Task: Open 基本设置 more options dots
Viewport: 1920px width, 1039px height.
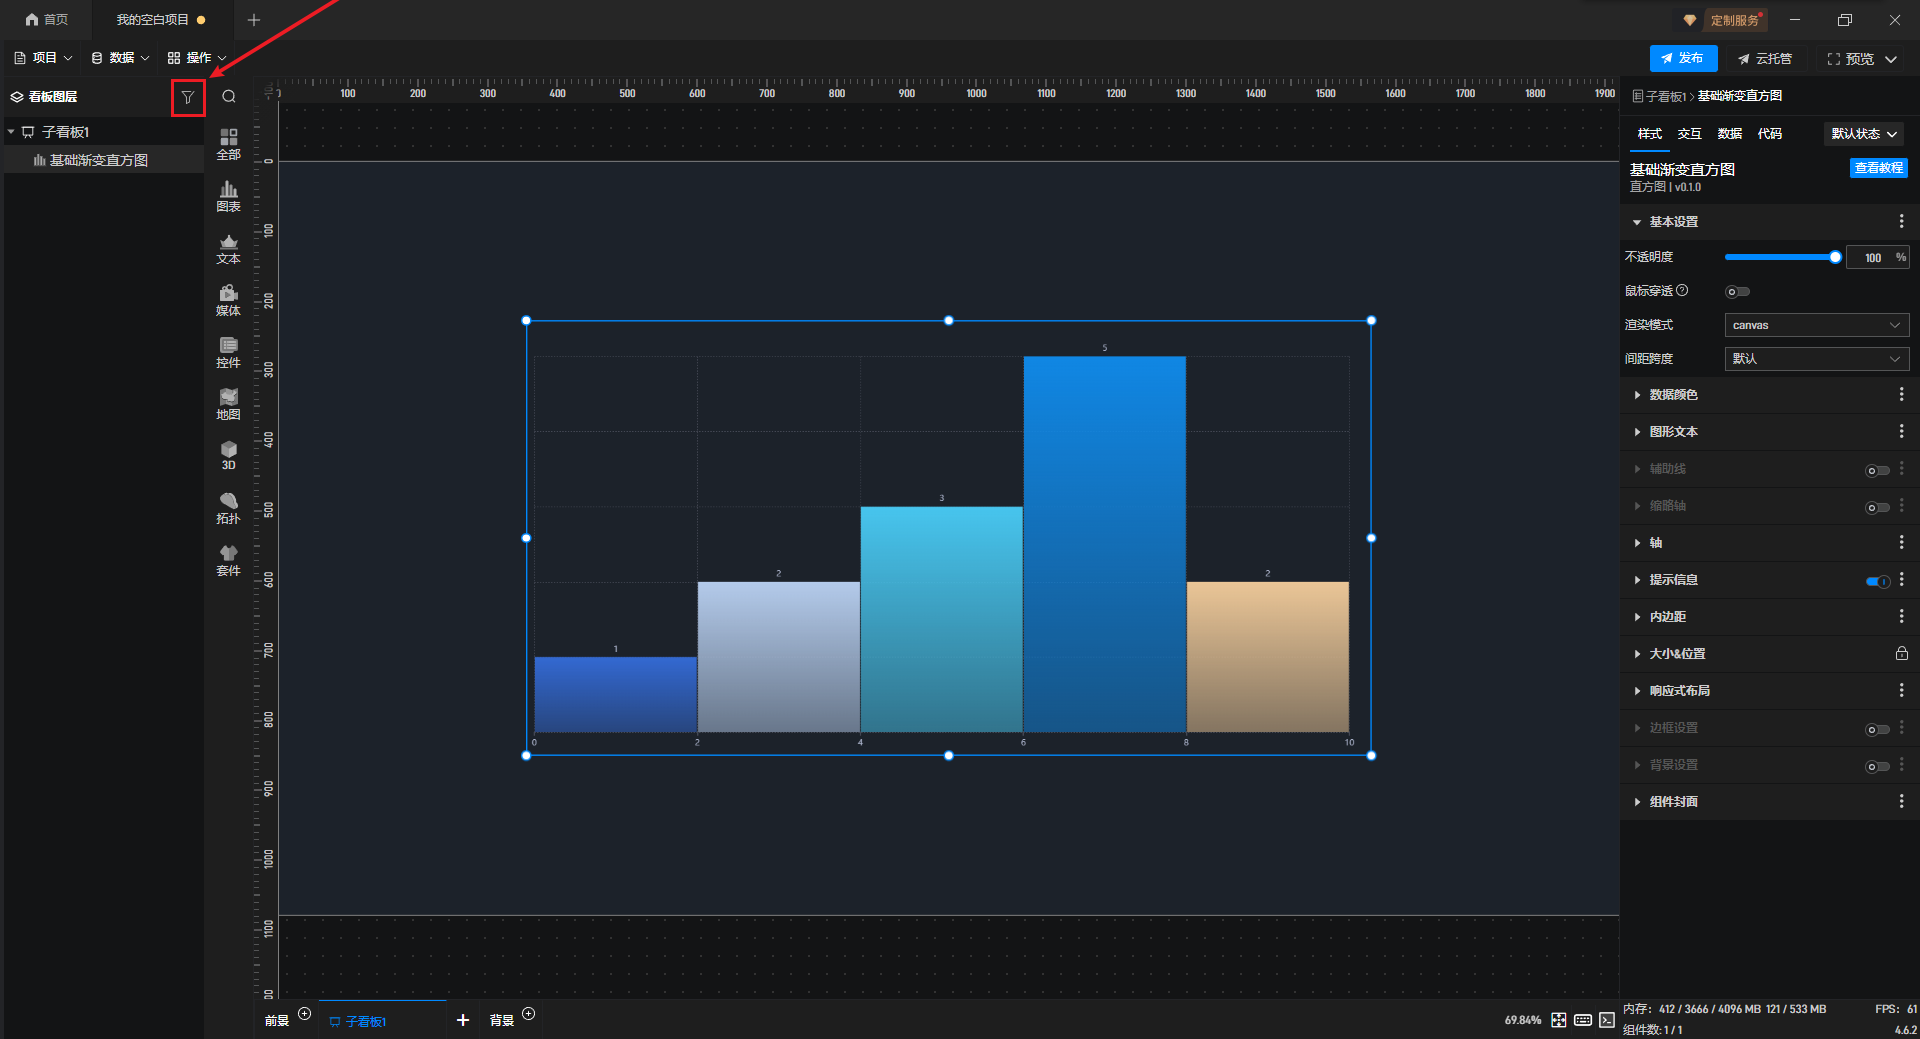Action: [x=1901, y=221]
